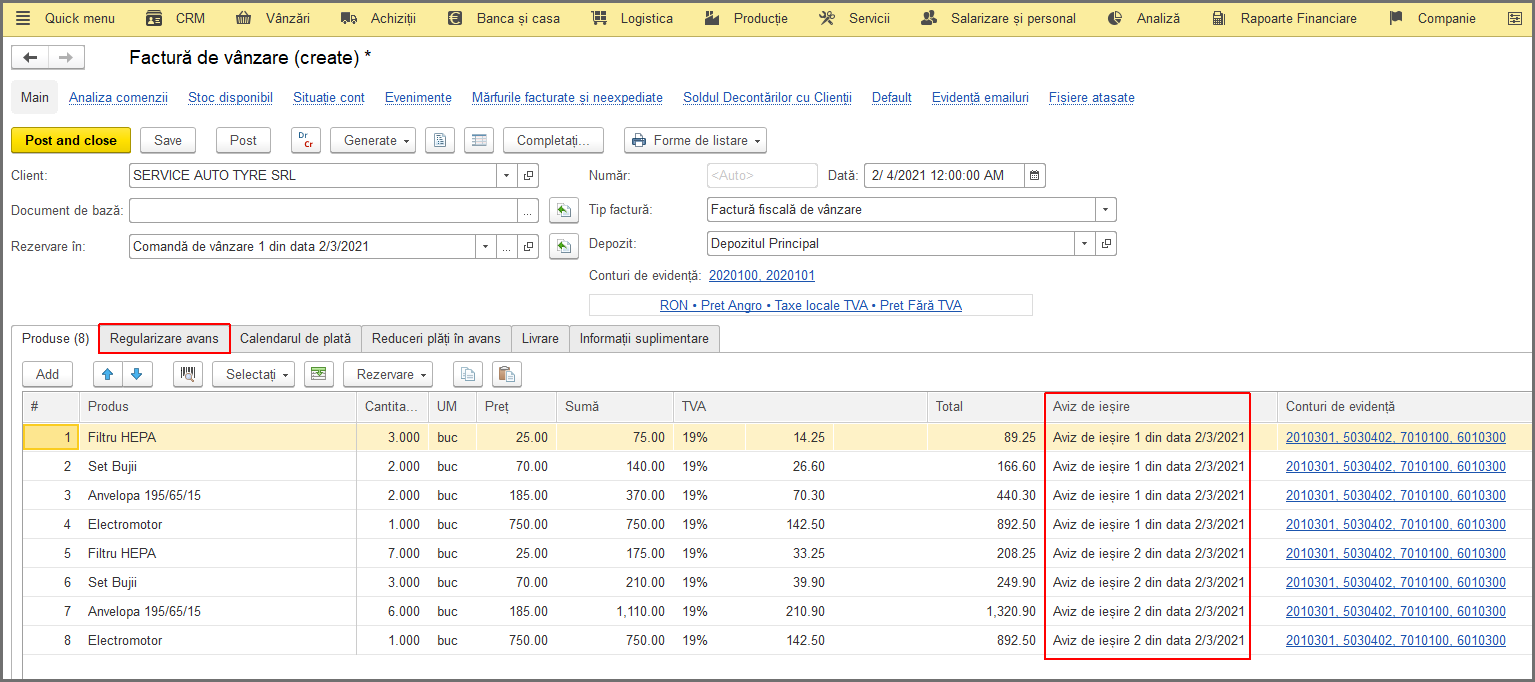Switch to Regularizare avans tab

(x=164, y=339)
